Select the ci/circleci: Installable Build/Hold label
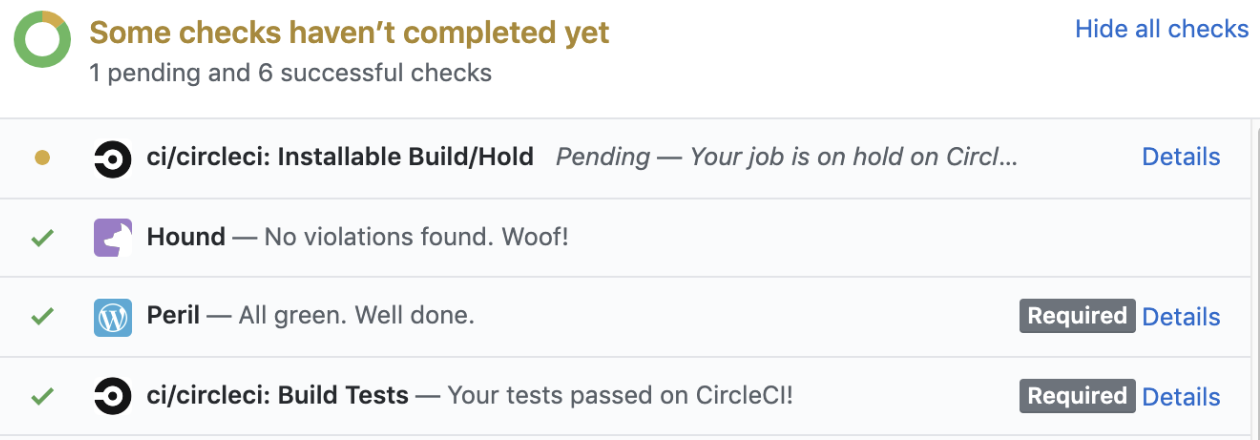This screenshot has height=440, width=1260. click(x=340, y=157)
